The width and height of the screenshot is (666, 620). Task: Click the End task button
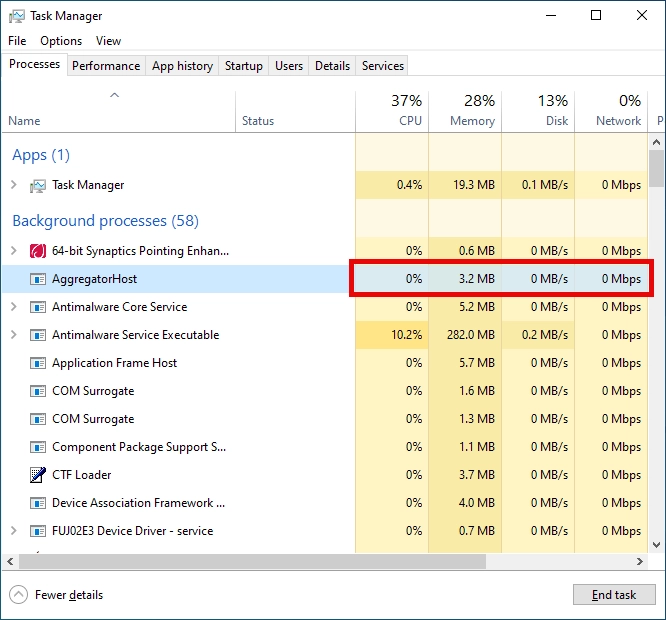(x=614, y=595)
